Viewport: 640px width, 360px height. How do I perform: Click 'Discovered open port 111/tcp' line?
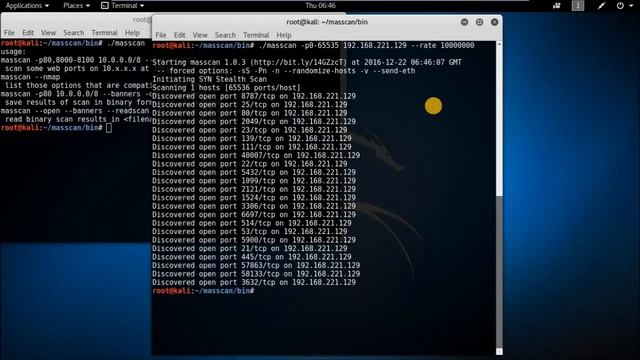[252, 147]
